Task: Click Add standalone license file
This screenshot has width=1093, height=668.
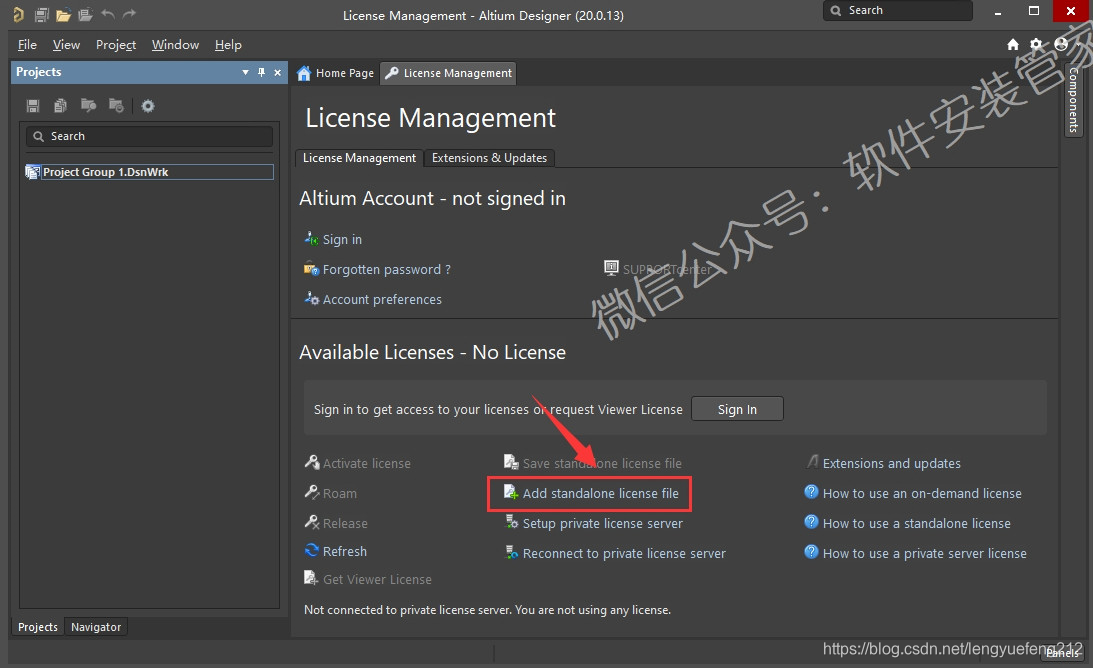Action: [600, 493]
